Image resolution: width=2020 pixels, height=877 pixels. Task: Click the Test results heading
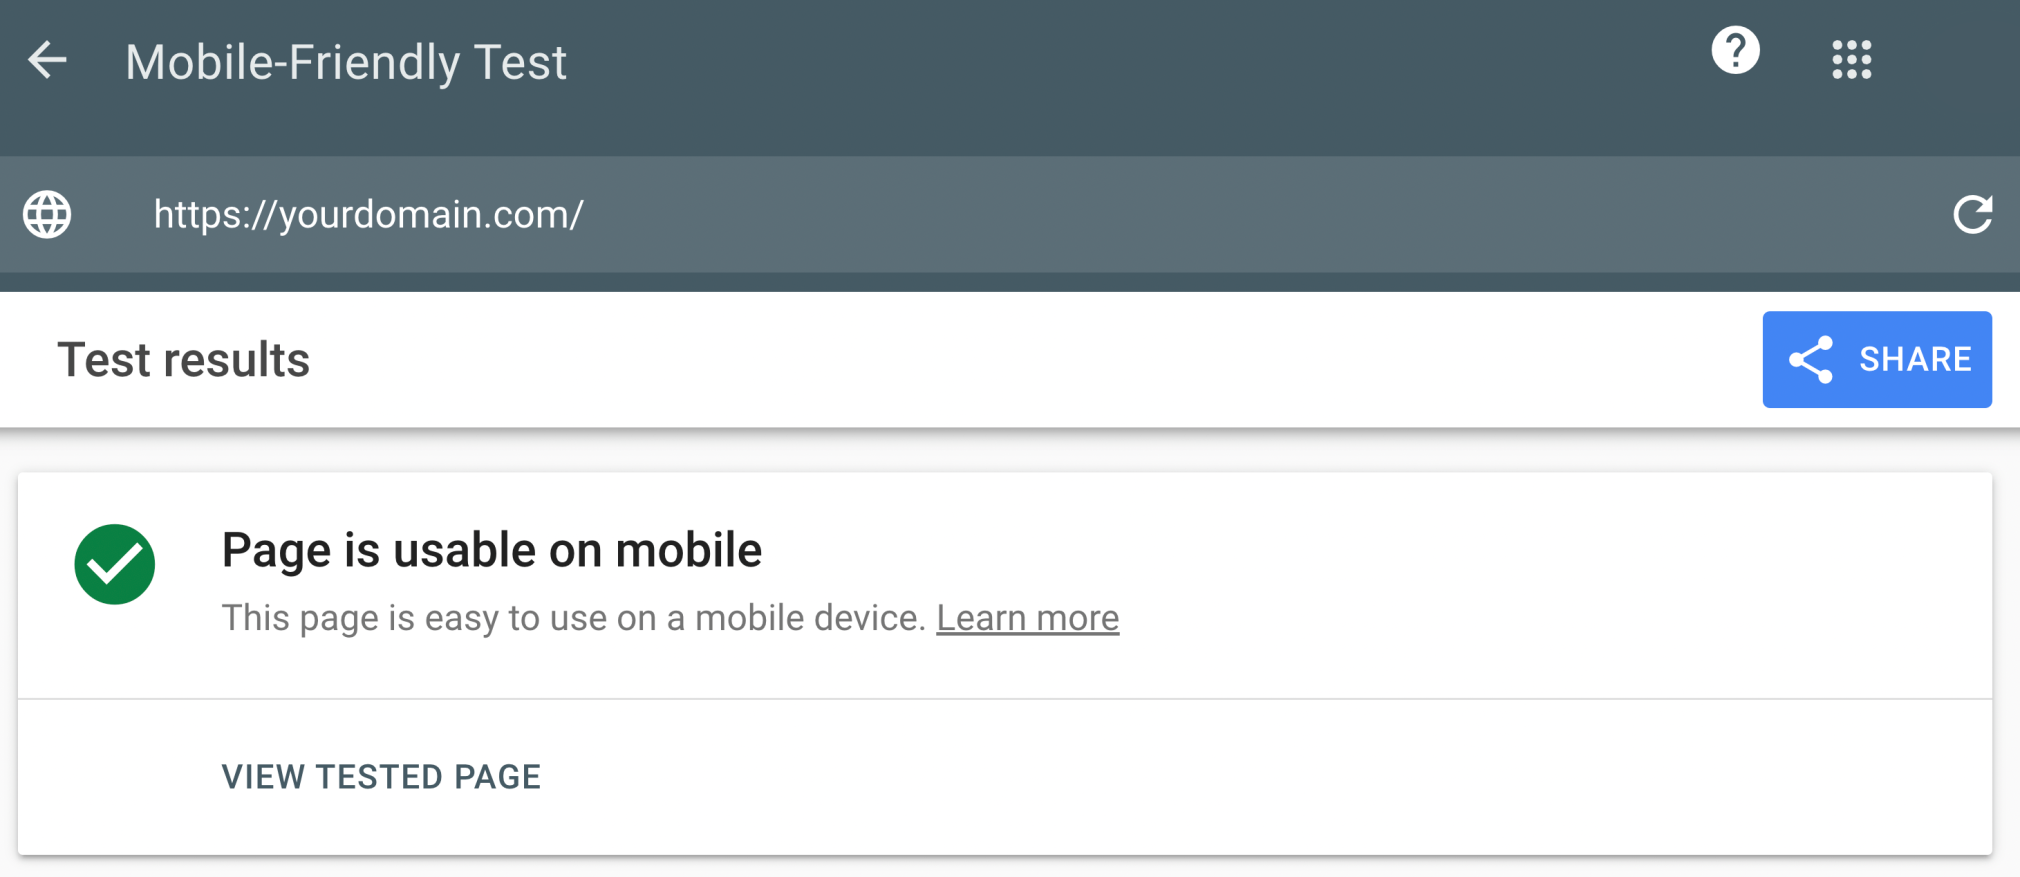[x=183, y=360]
